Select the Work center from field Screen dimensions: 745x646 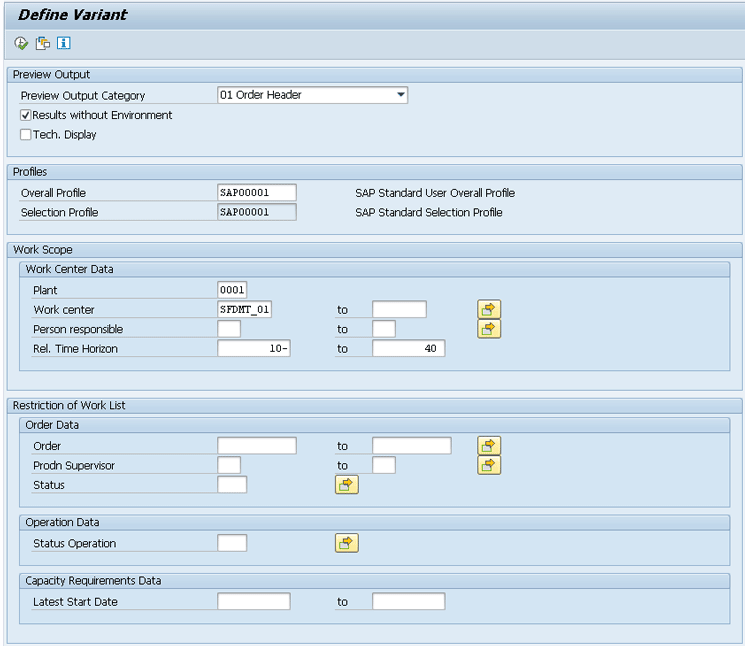point(245,310)
